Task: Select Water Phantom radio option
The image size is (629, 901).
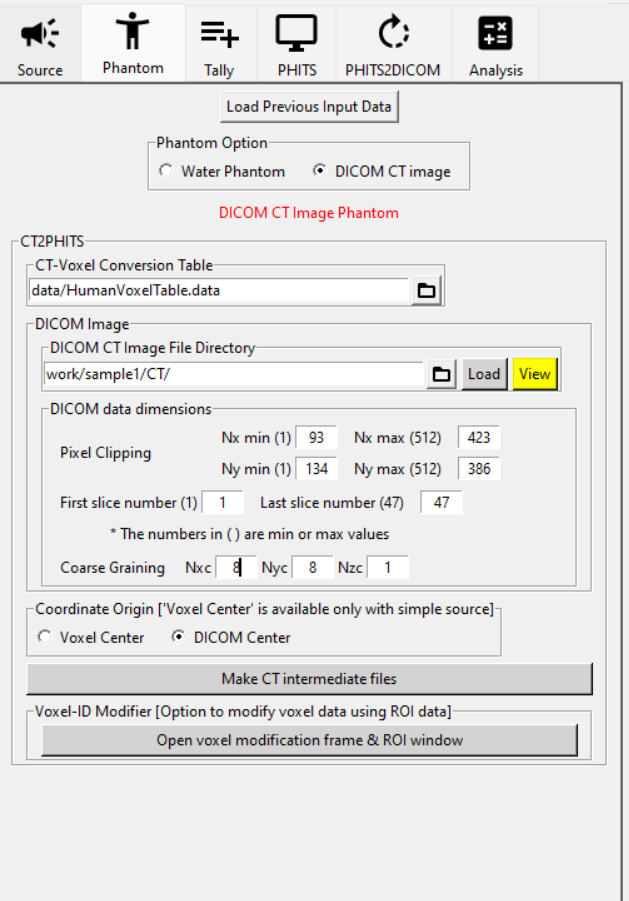Action: (x=166, y=171)
